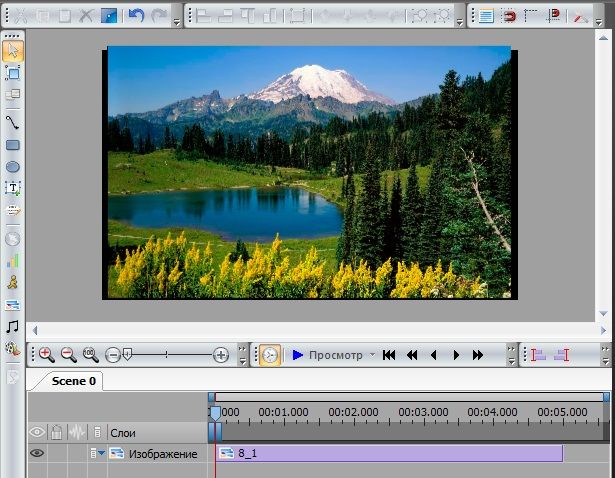Toggle the dotted corner rulers icon
The width and height of the screenshot is (615, 478).
pos(531,16)
